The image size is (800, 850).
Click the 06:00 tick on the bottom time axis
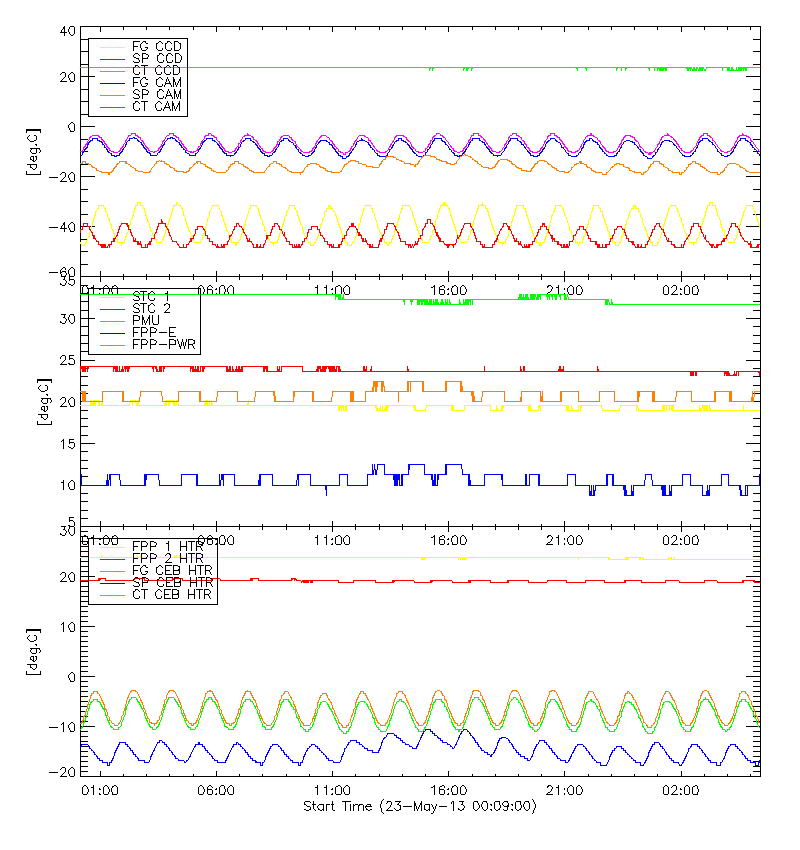tap(216, 791)
